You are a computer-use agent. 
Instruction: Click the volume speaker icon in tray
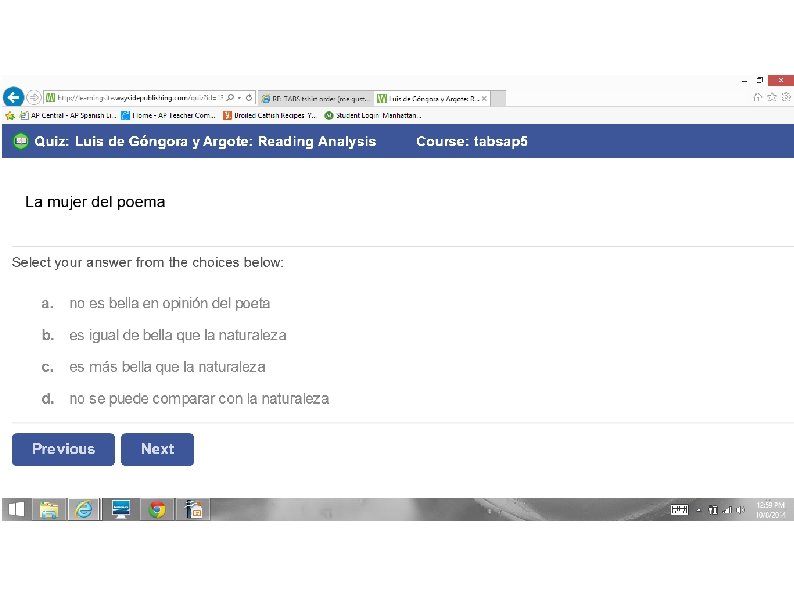point(740,510)
